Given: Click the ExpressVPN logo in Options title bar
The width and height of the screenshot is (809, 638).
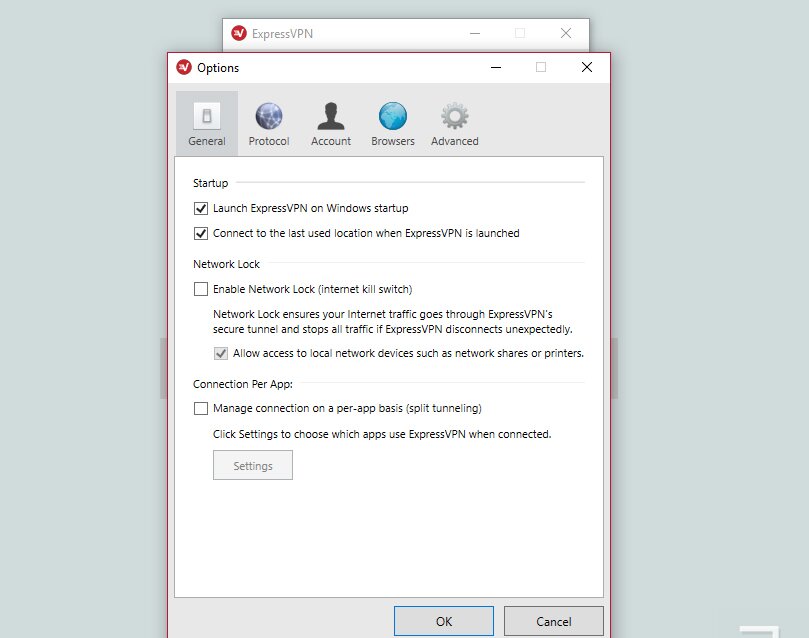Looking at the screenshot, I should 184,68.
